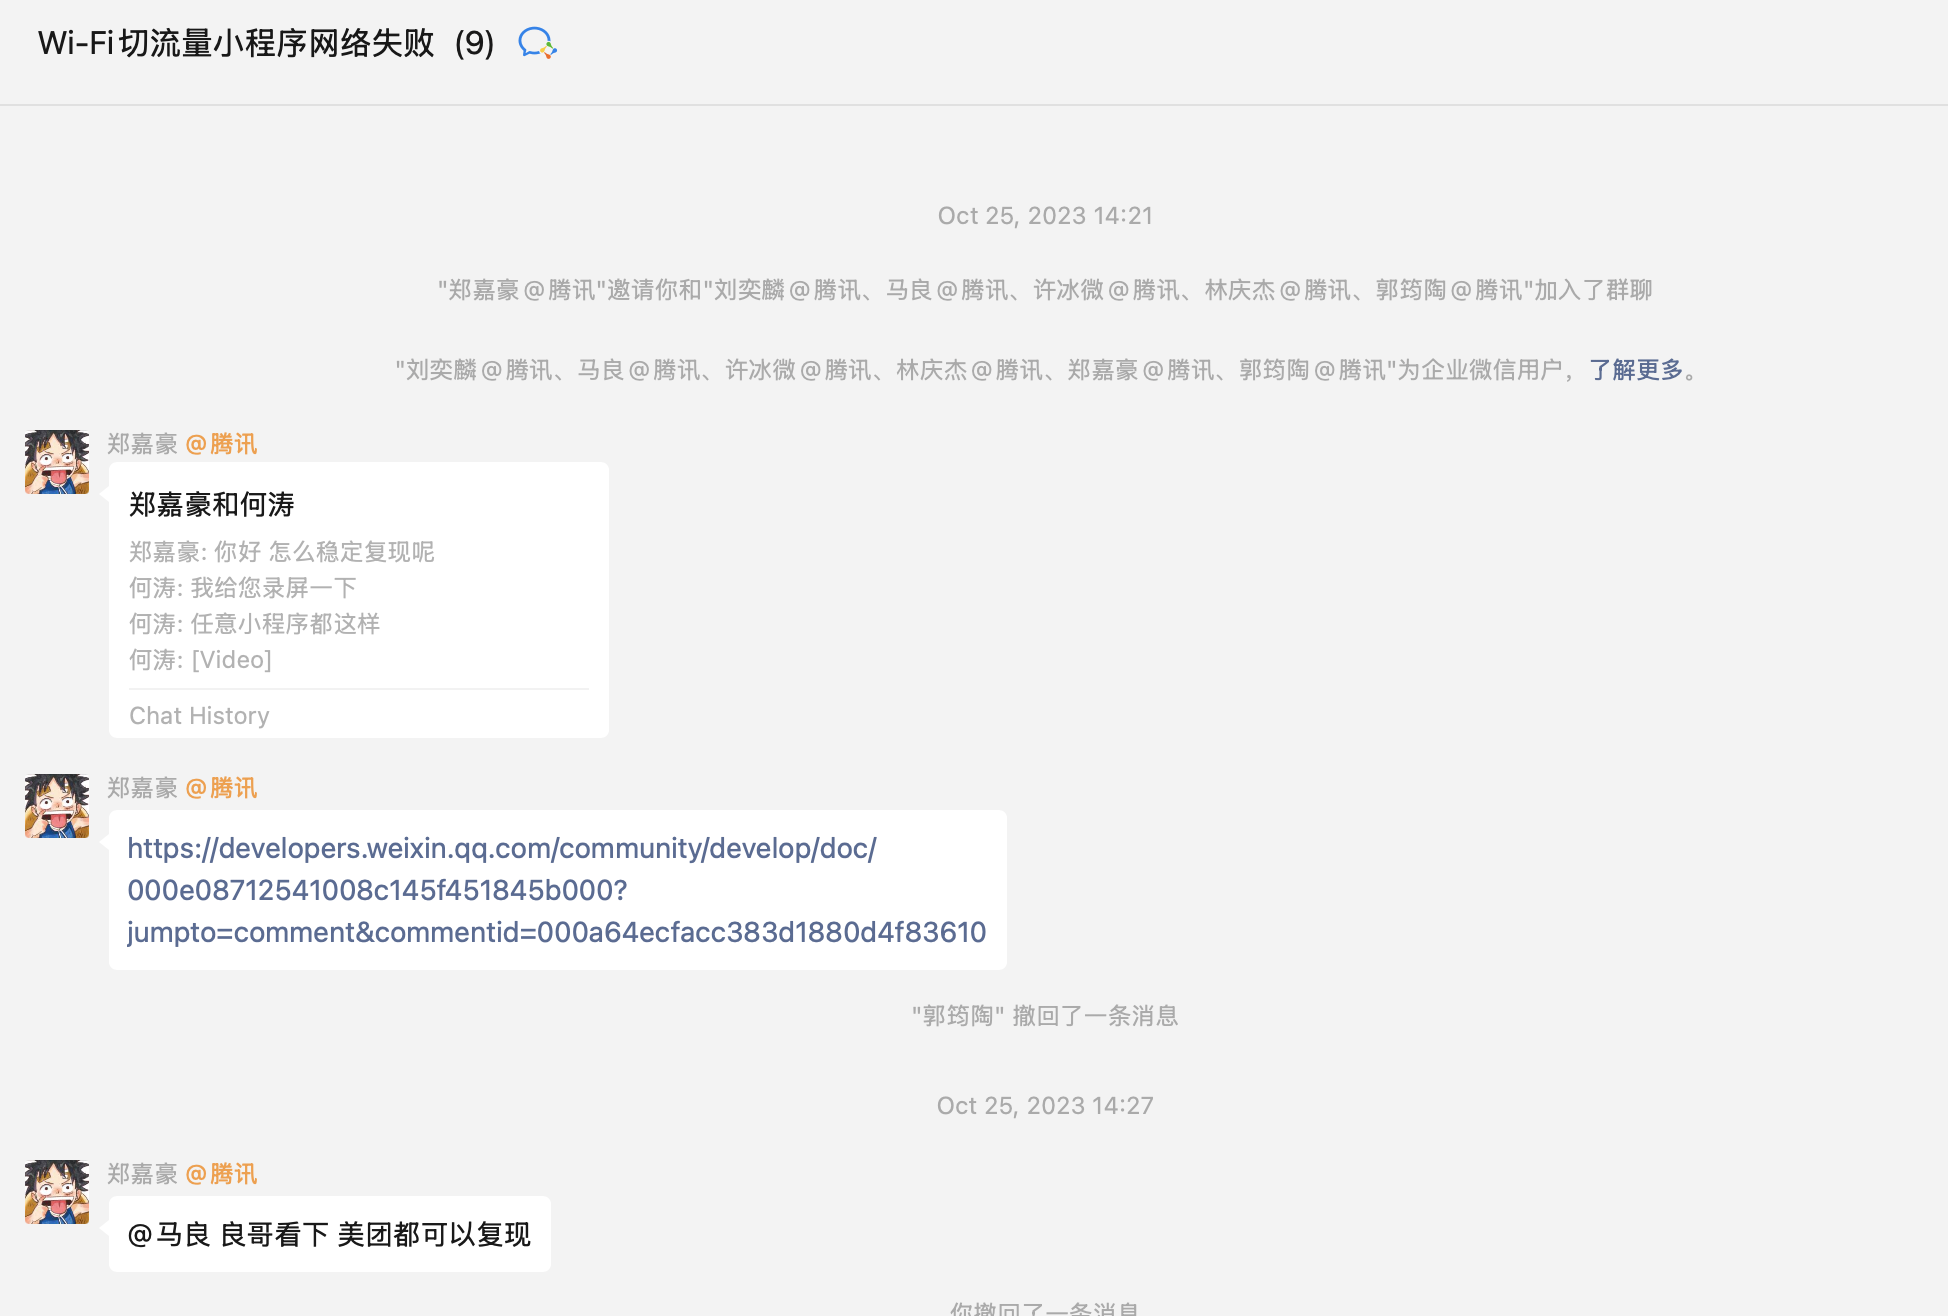Viewport: 1948px width, 1316px height.
Task: Click the @腾讯 tag above the link message
Action: [x=222, y=788]
